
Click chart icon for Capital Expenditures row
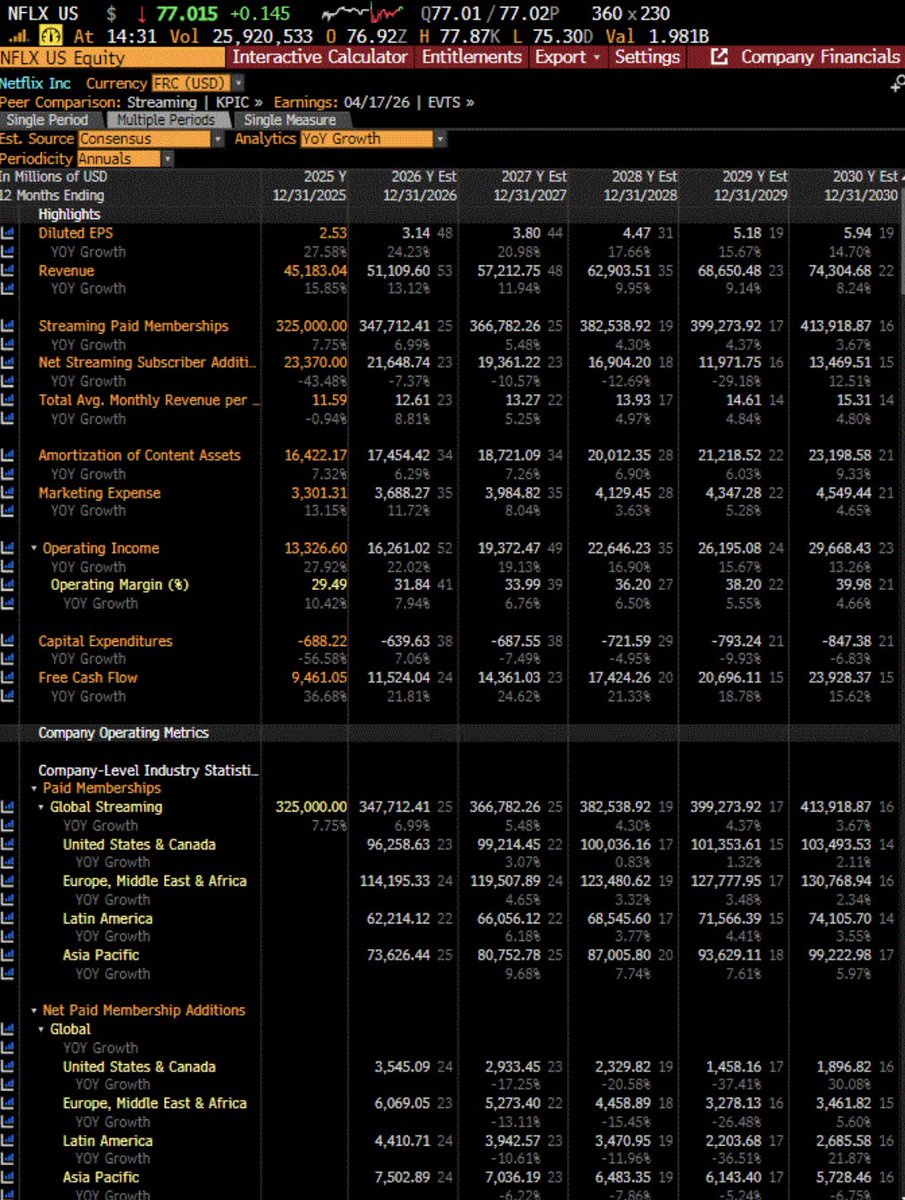tap(8, 641)
